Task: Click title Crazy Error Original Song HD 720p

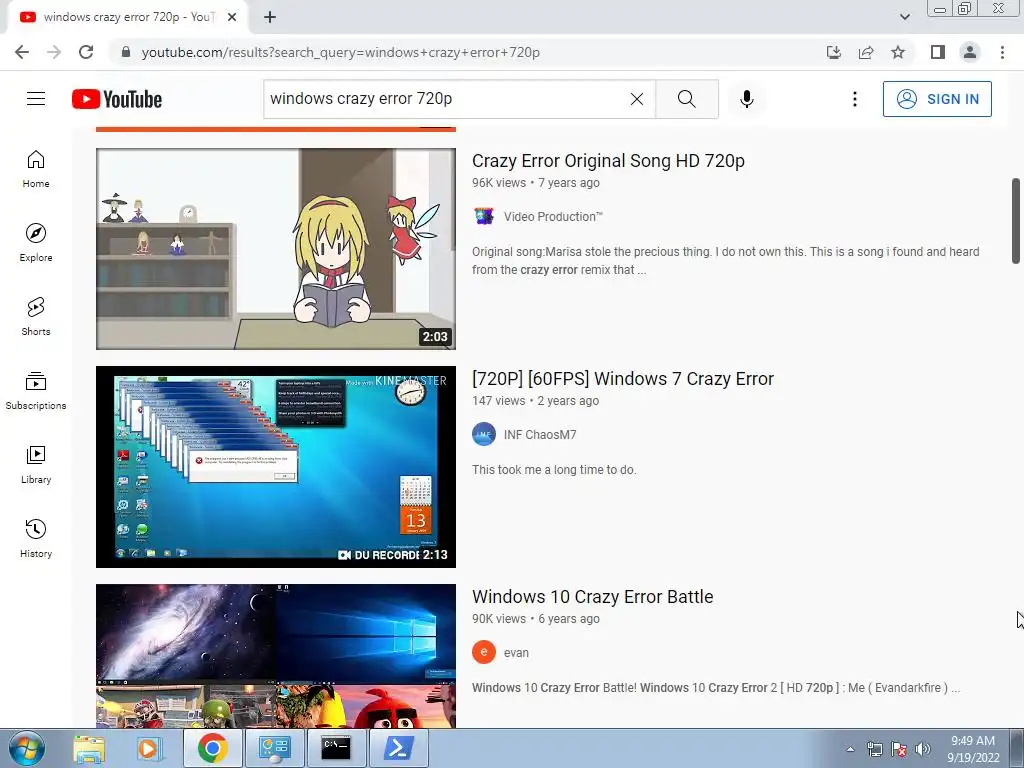Action: 608,161
